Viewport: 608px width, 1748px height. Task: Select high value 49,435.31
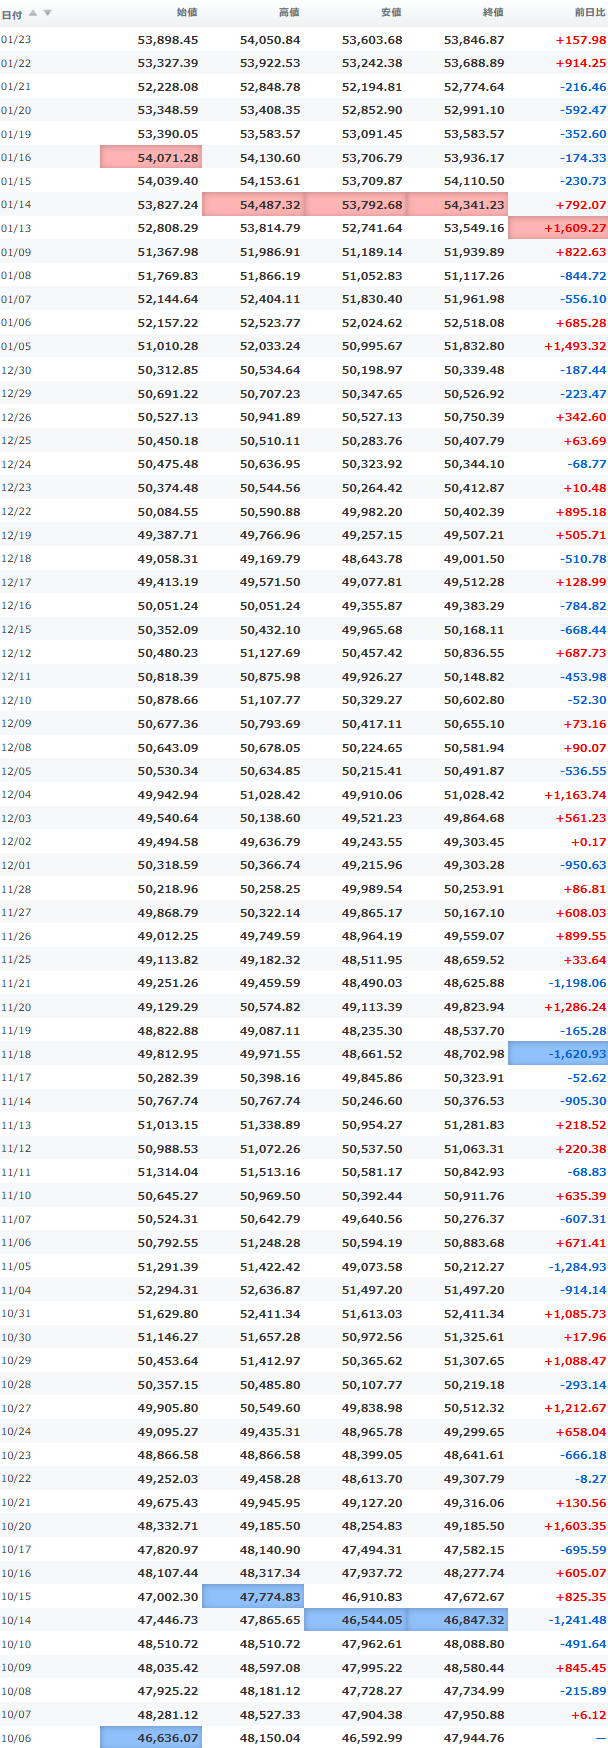pyautogui.click(x=270, y=1432)
